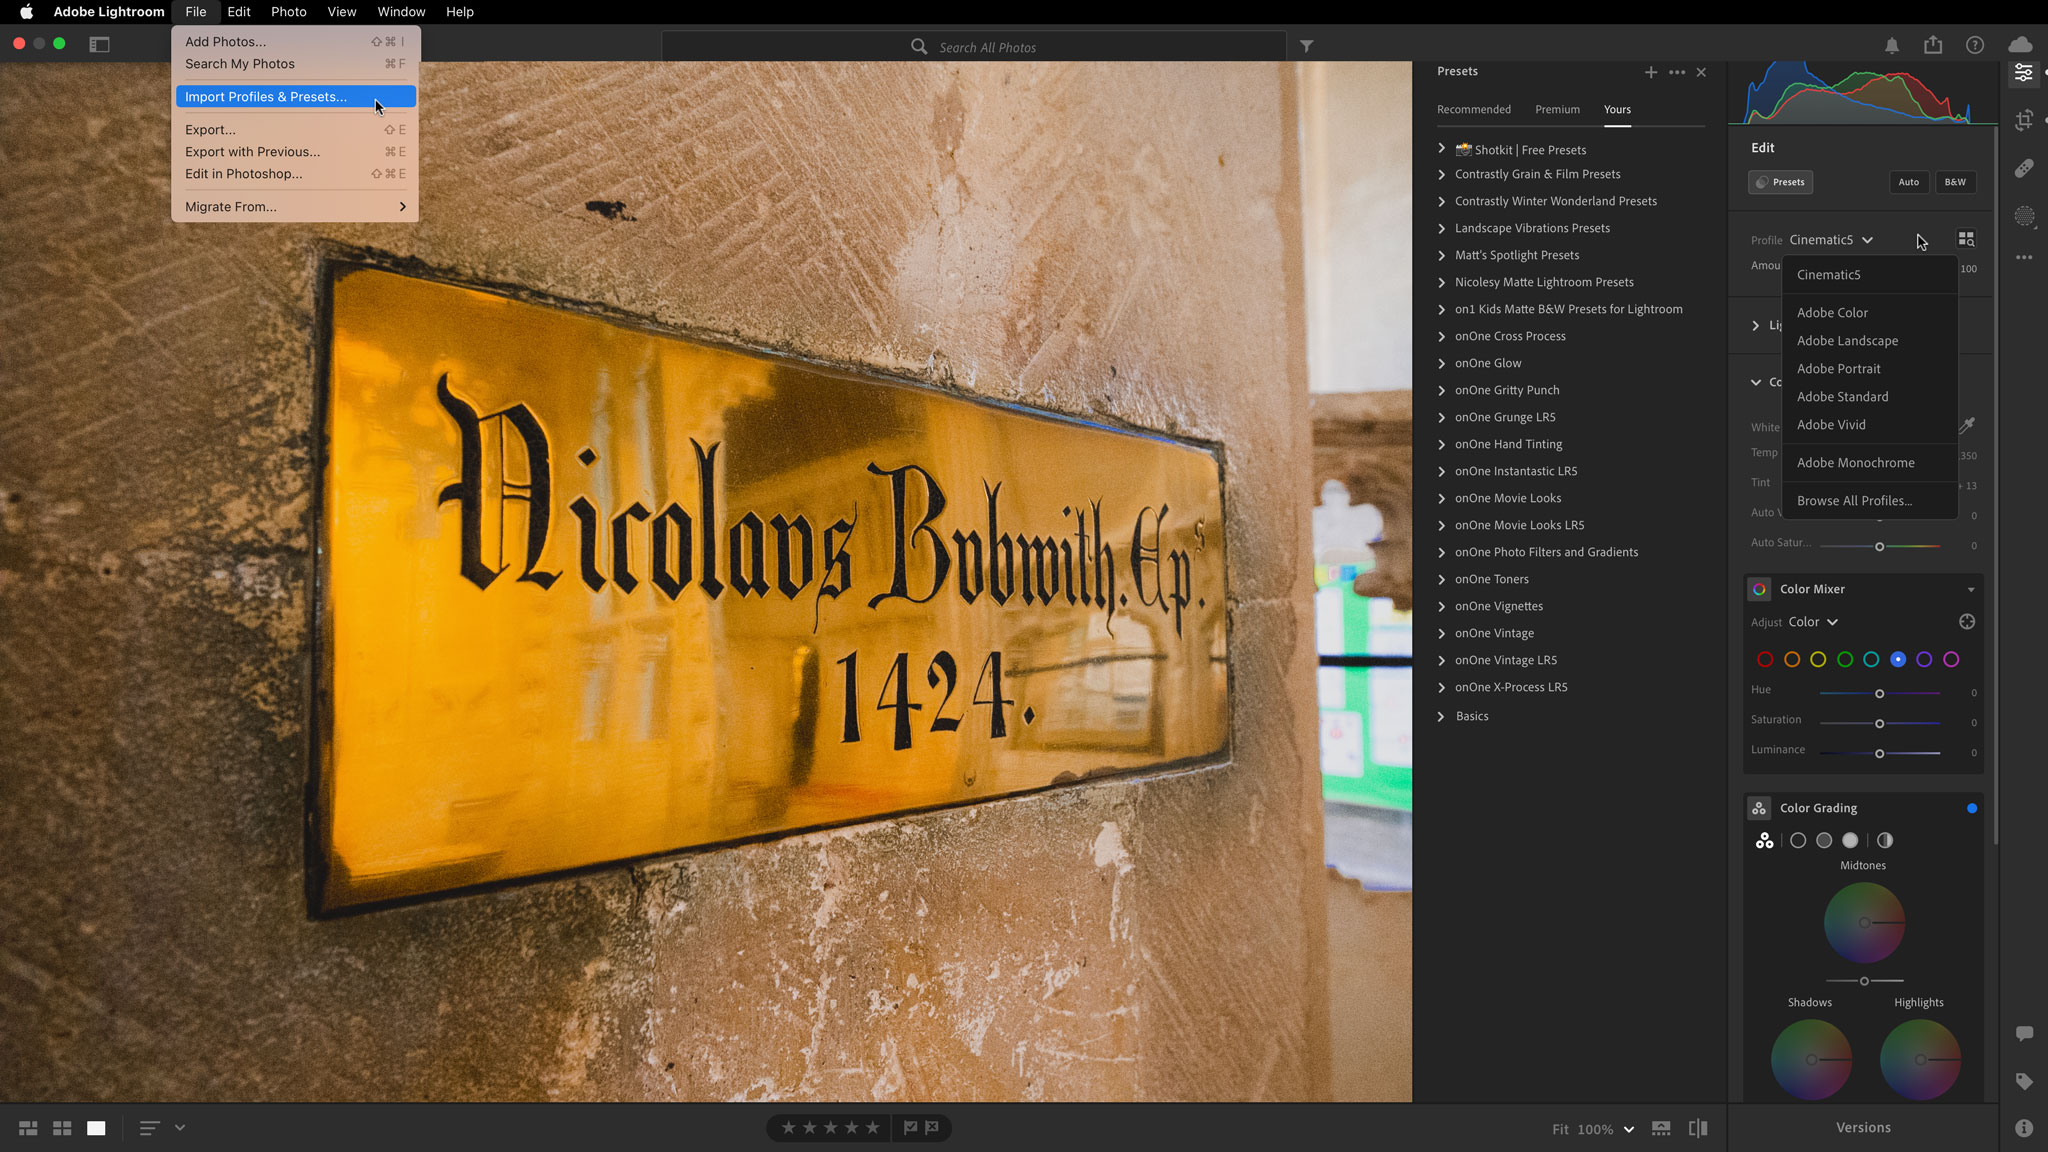Click the add preset plus icon

(x=1650, y=72)
